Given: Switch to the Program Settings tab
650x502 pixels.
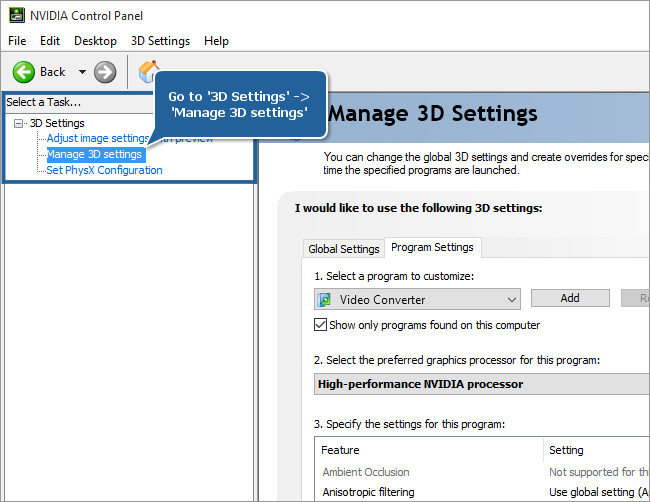Looking at the screenshot, I should click(x=432, y=247).
